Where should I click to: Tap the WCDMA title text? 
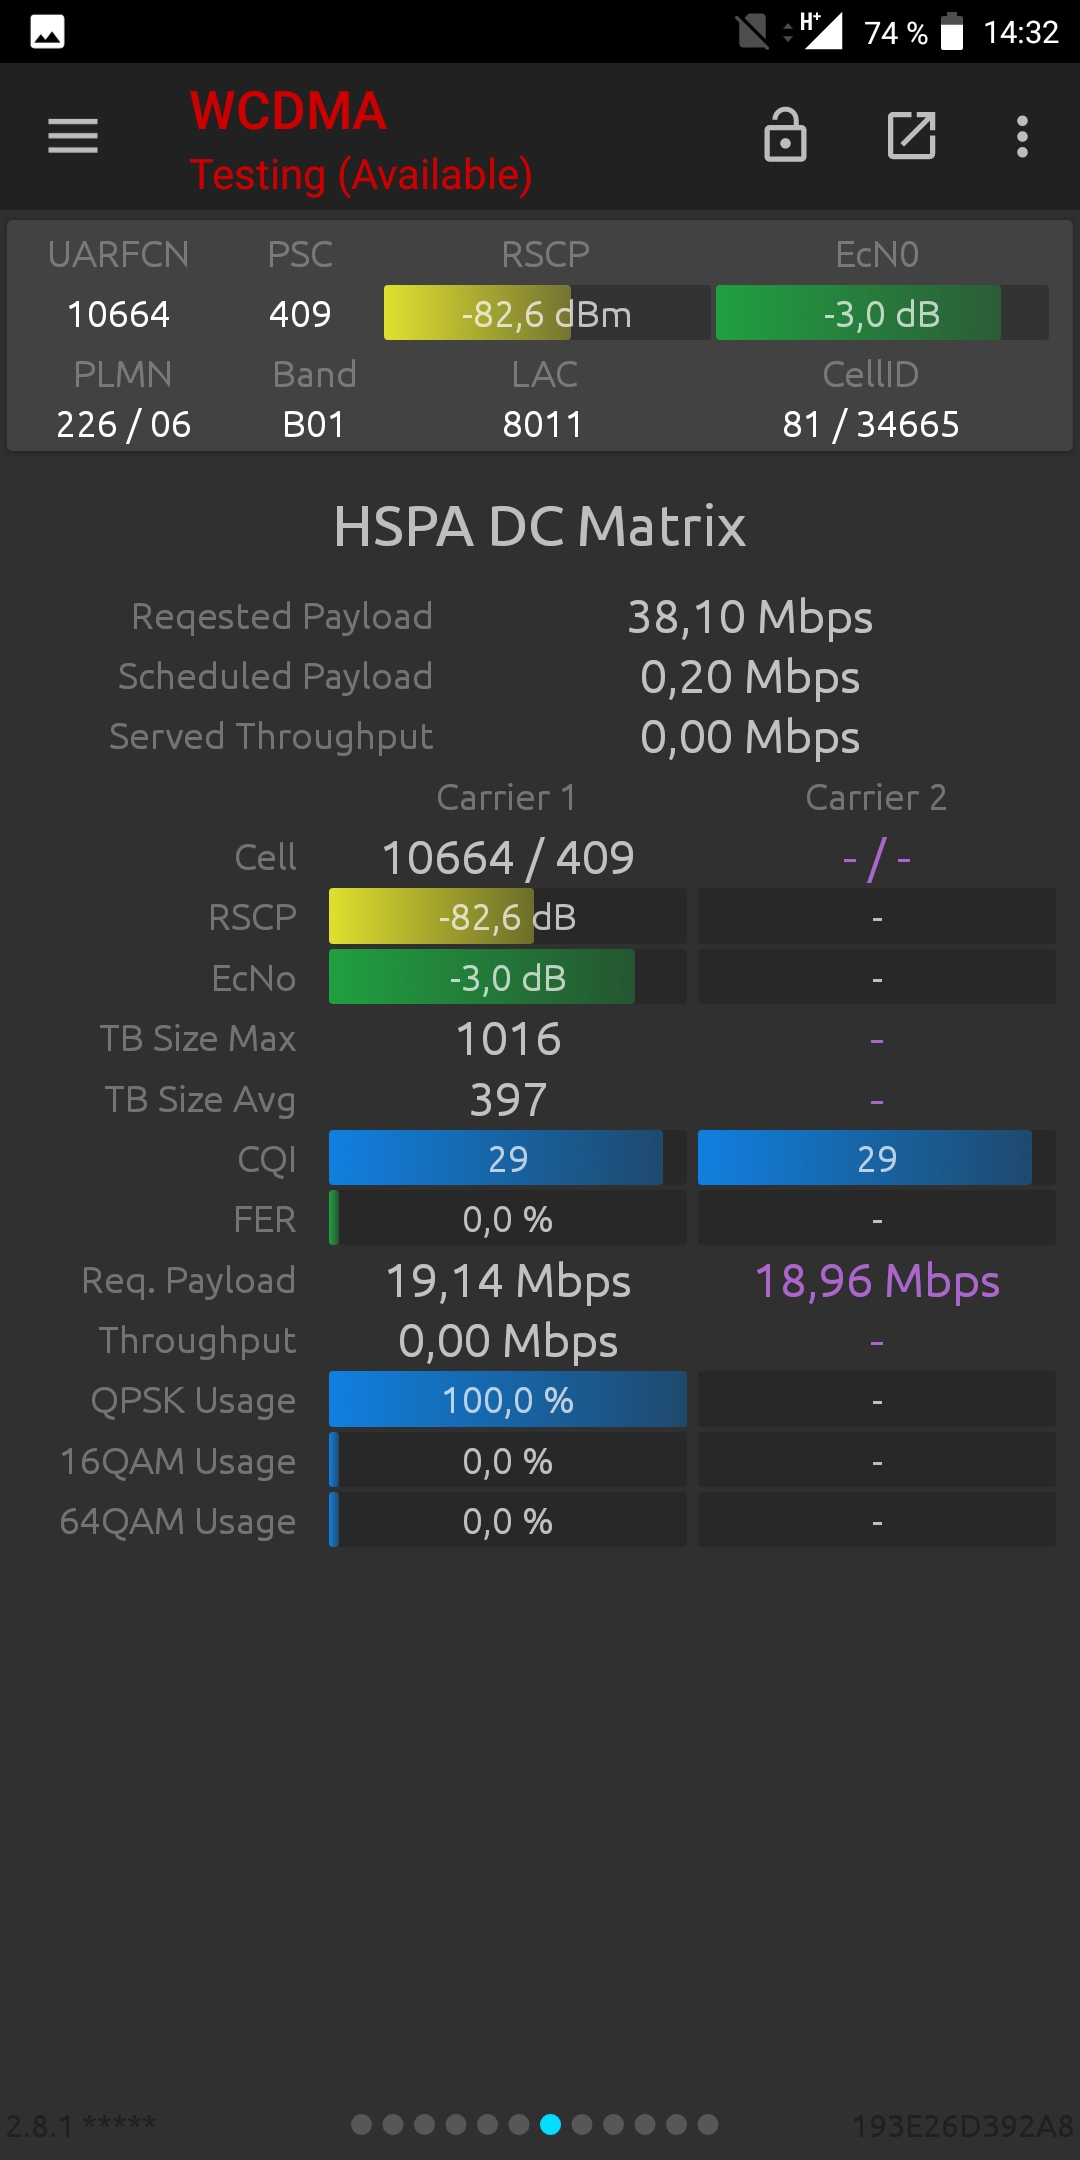click(x=288, y=111)
